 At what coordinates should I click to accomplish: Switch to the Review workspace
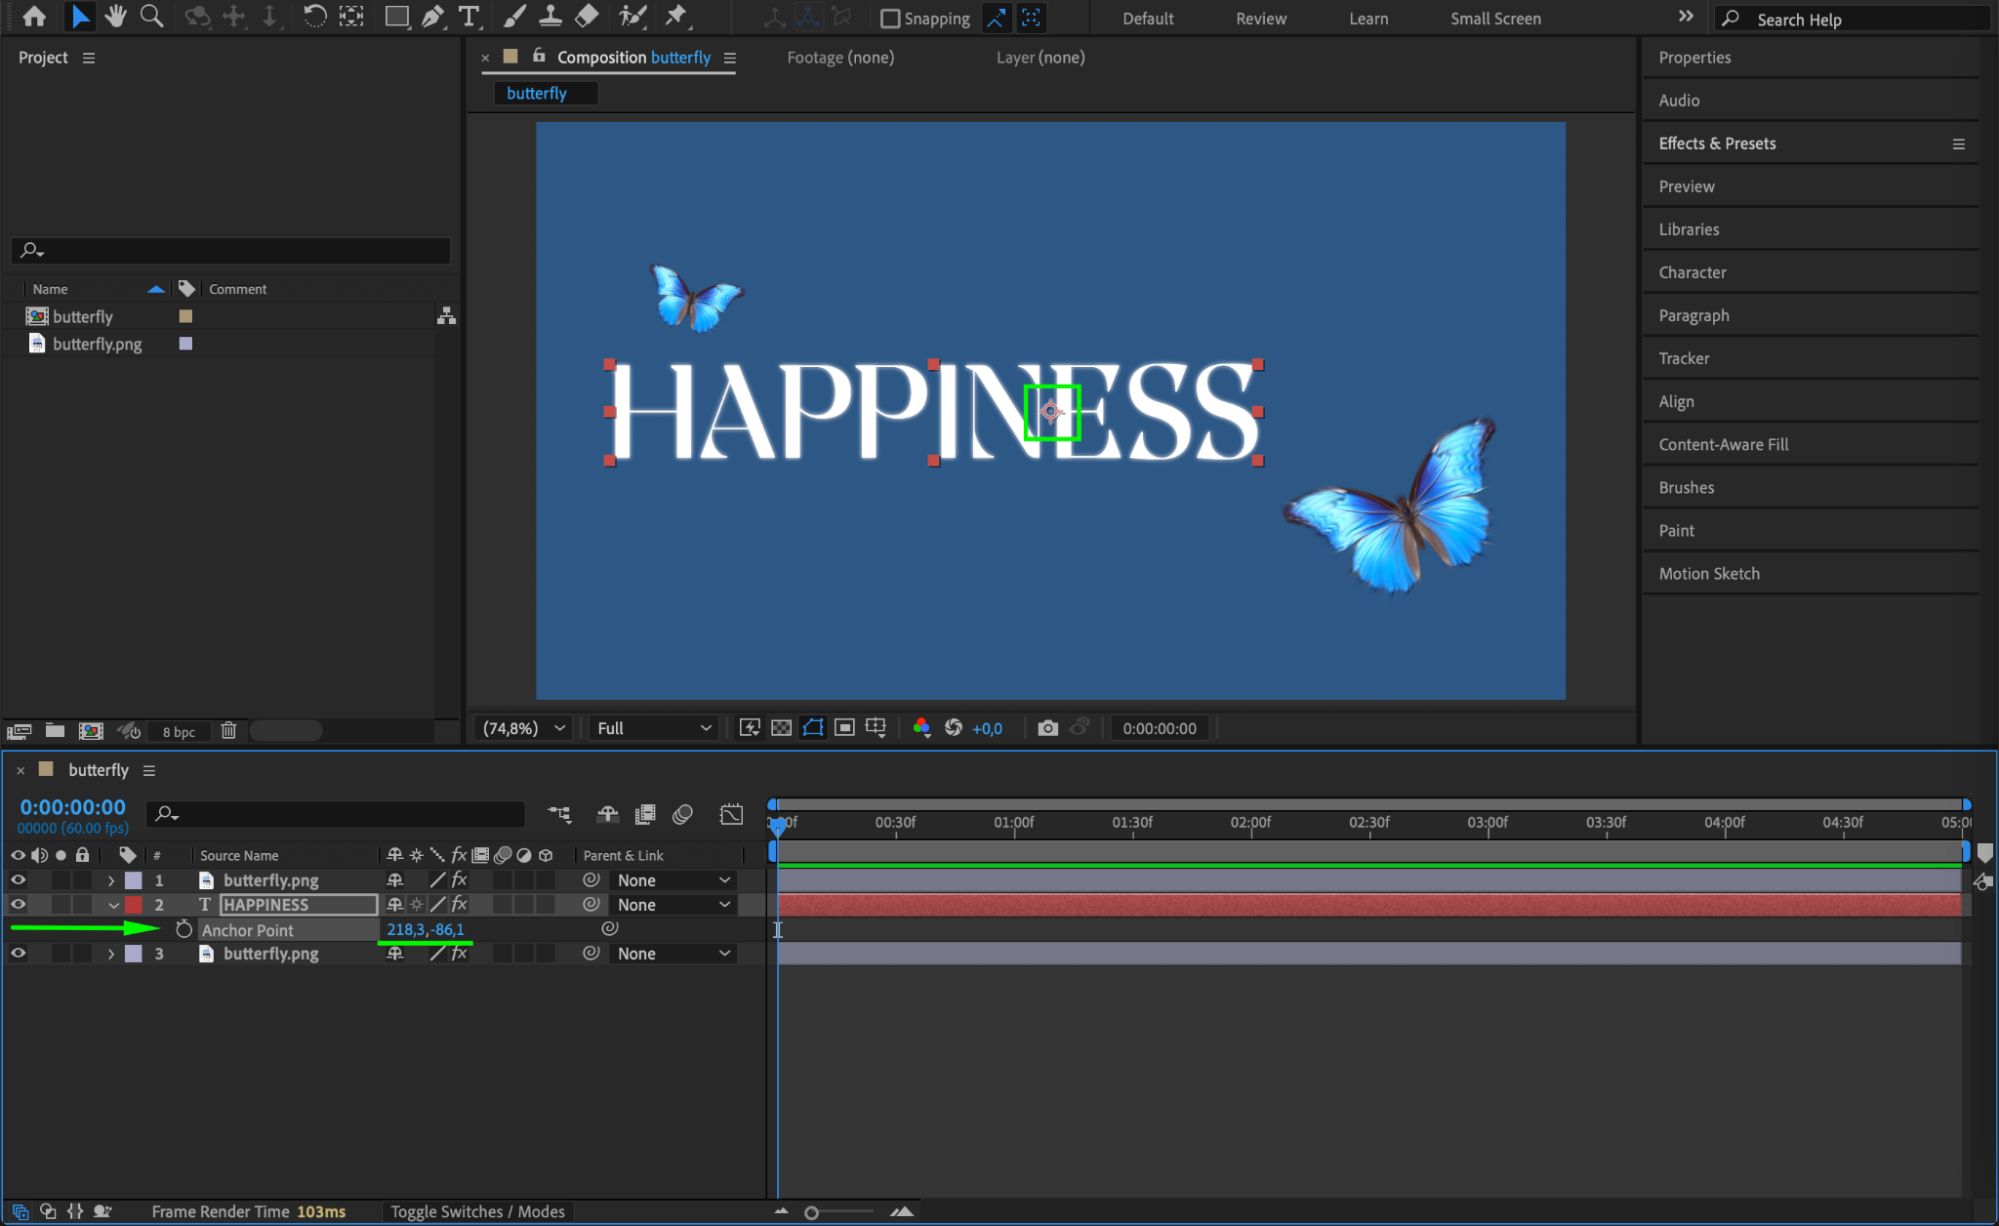coord(1260,18)
